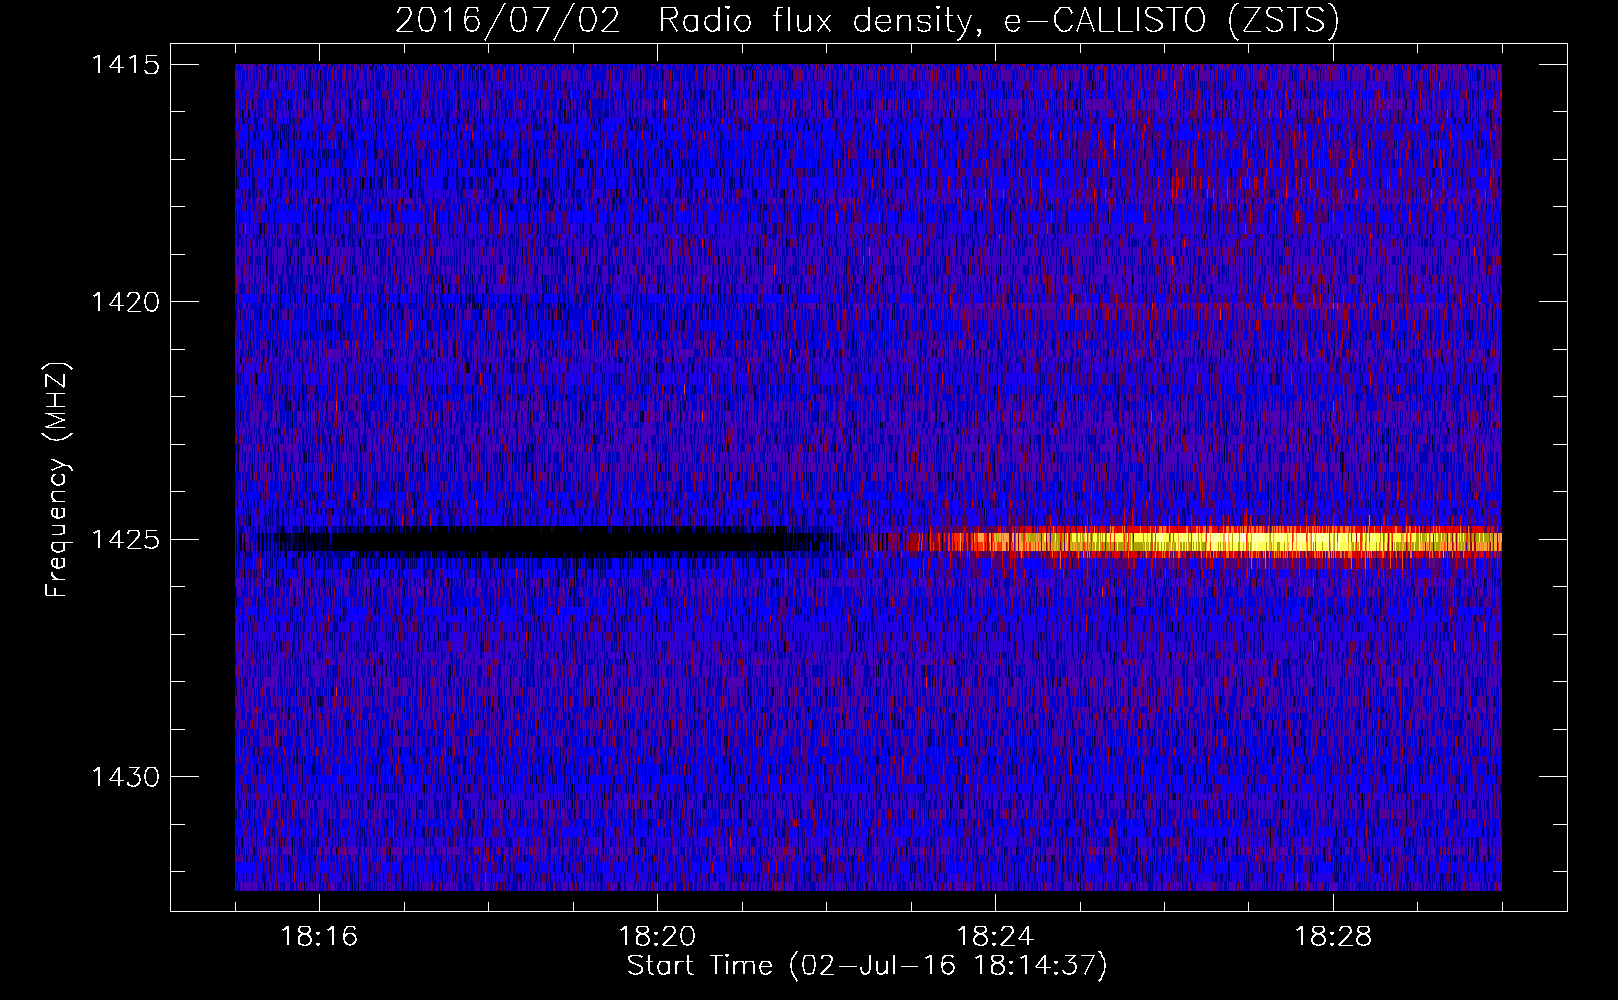Image resolution: width=1618 pixels, height=1000 pixels.
Task: Click the '1430' frequency tick label
Action: 125,777
